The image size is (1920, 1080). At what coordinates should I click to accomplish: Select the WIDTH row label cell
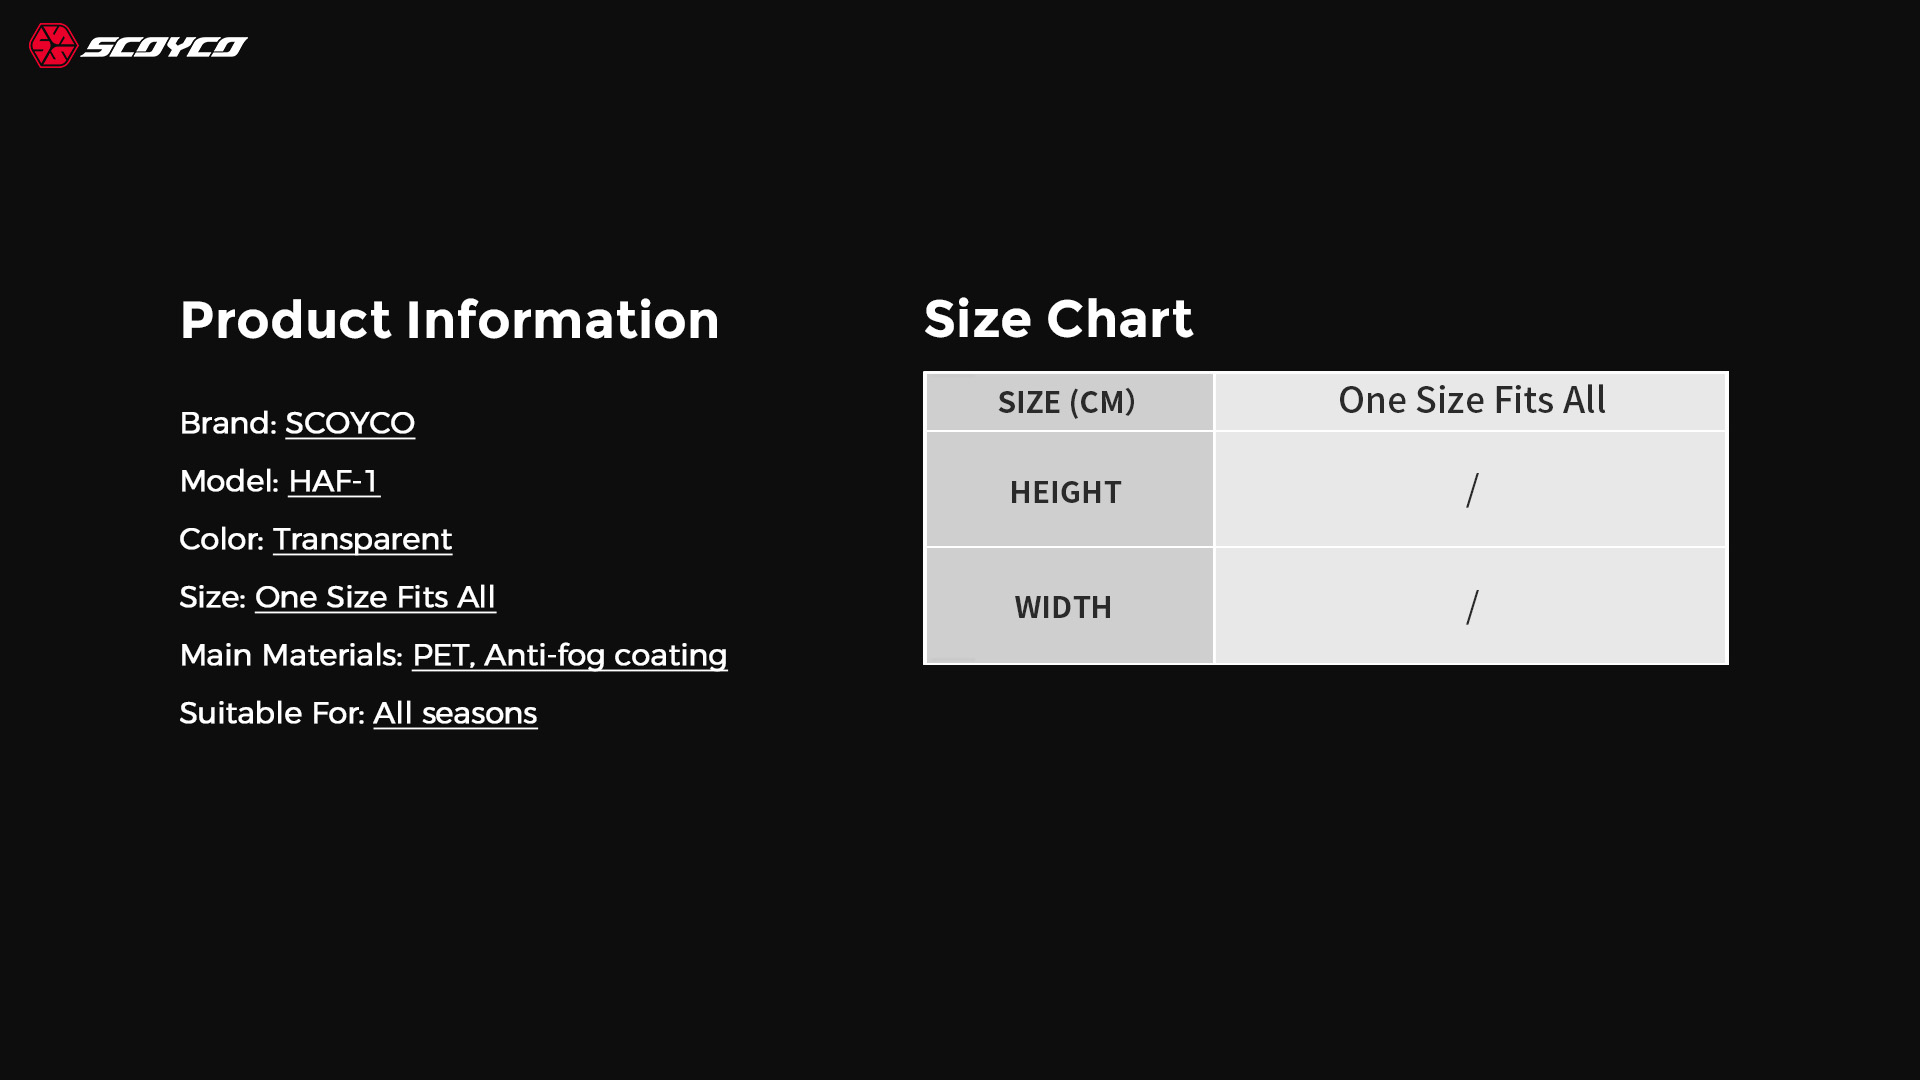tap(1063, 607)
